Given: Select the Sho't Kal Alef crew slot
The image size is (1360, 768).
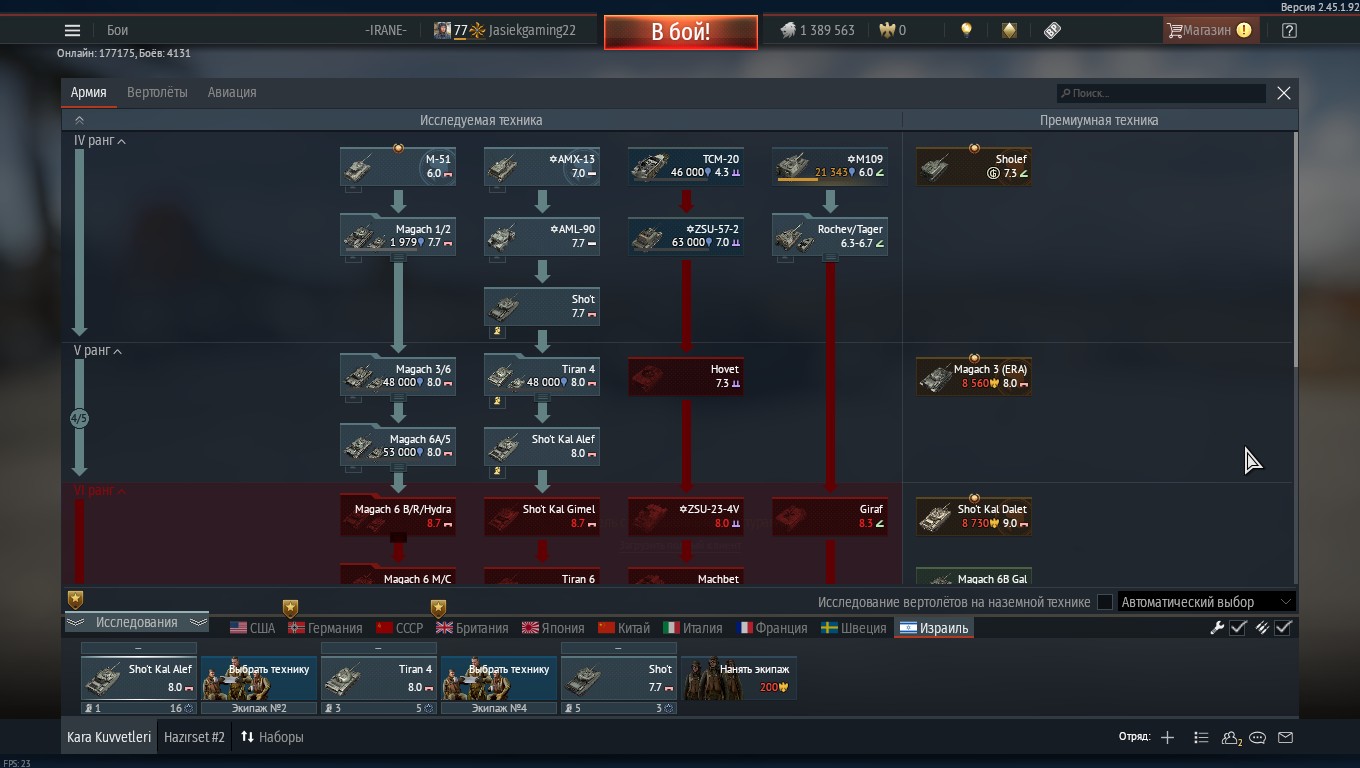Looking at the screenshot, I should [139, 678].
